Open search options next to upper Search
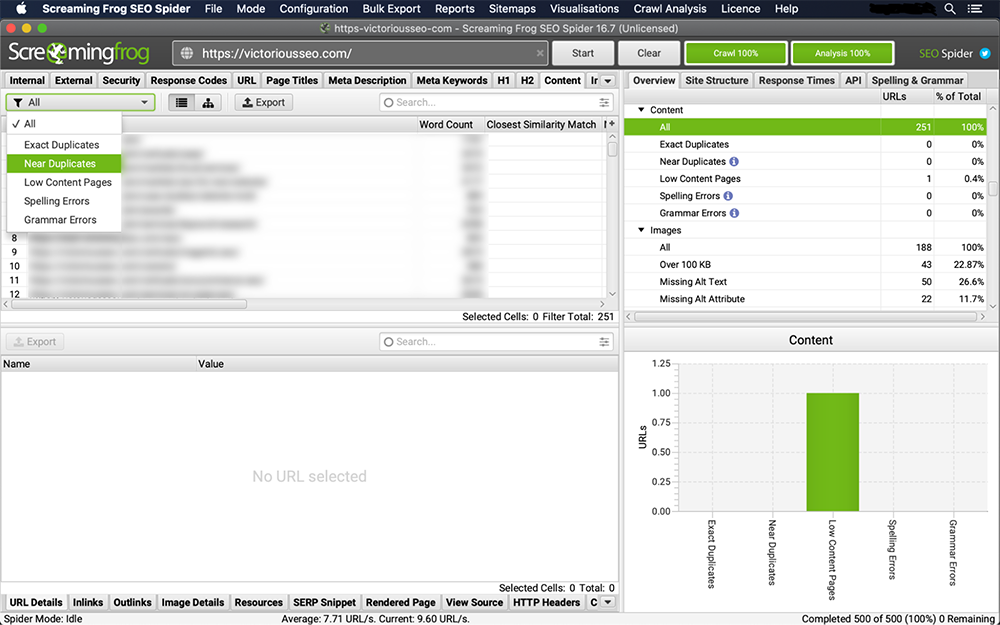1000x625 pixels. click(x=604, y=102)
